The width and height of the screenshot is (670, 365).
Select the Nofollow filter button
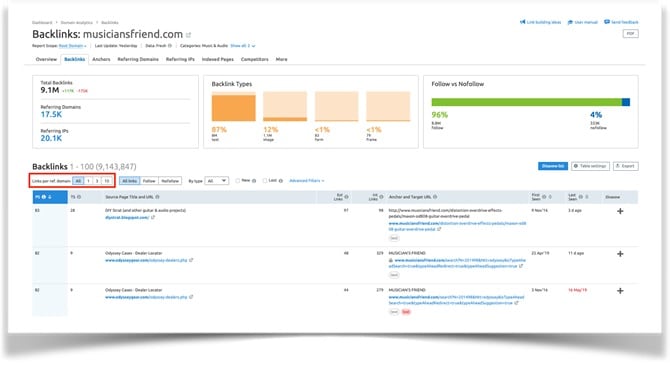170,181
